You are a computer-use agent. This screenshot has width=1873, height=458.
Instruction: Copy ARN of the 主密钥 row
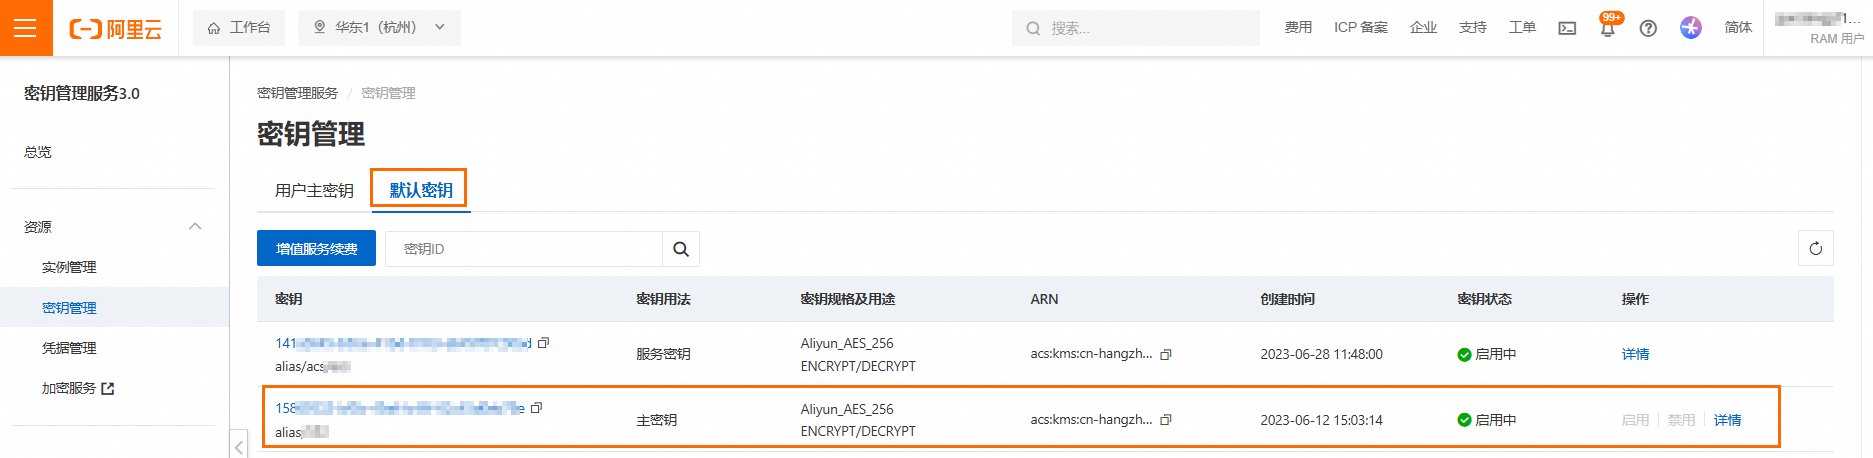[x=1165, y=419]
